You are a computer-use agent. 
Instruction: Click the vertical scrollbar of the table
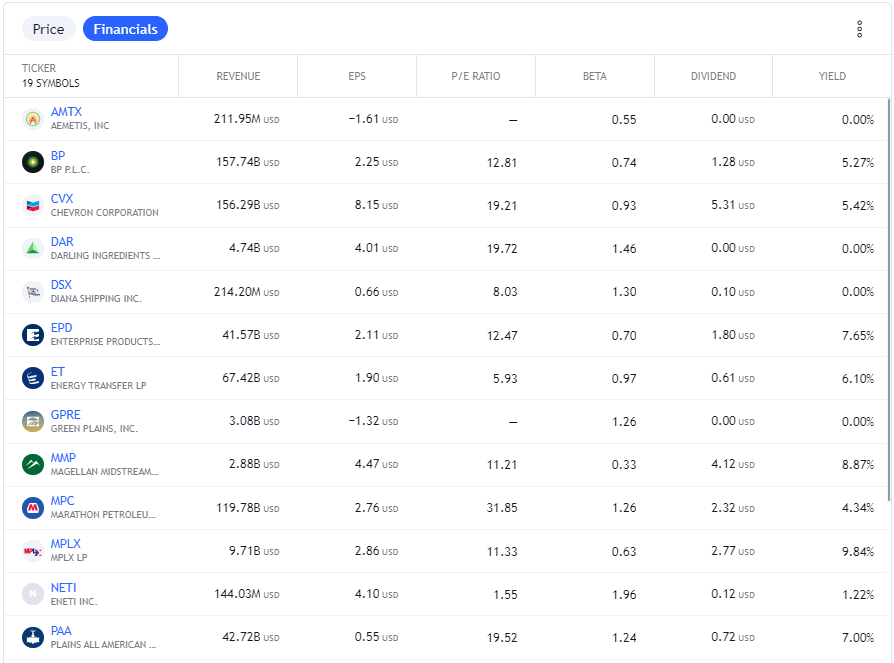point(888,299)
